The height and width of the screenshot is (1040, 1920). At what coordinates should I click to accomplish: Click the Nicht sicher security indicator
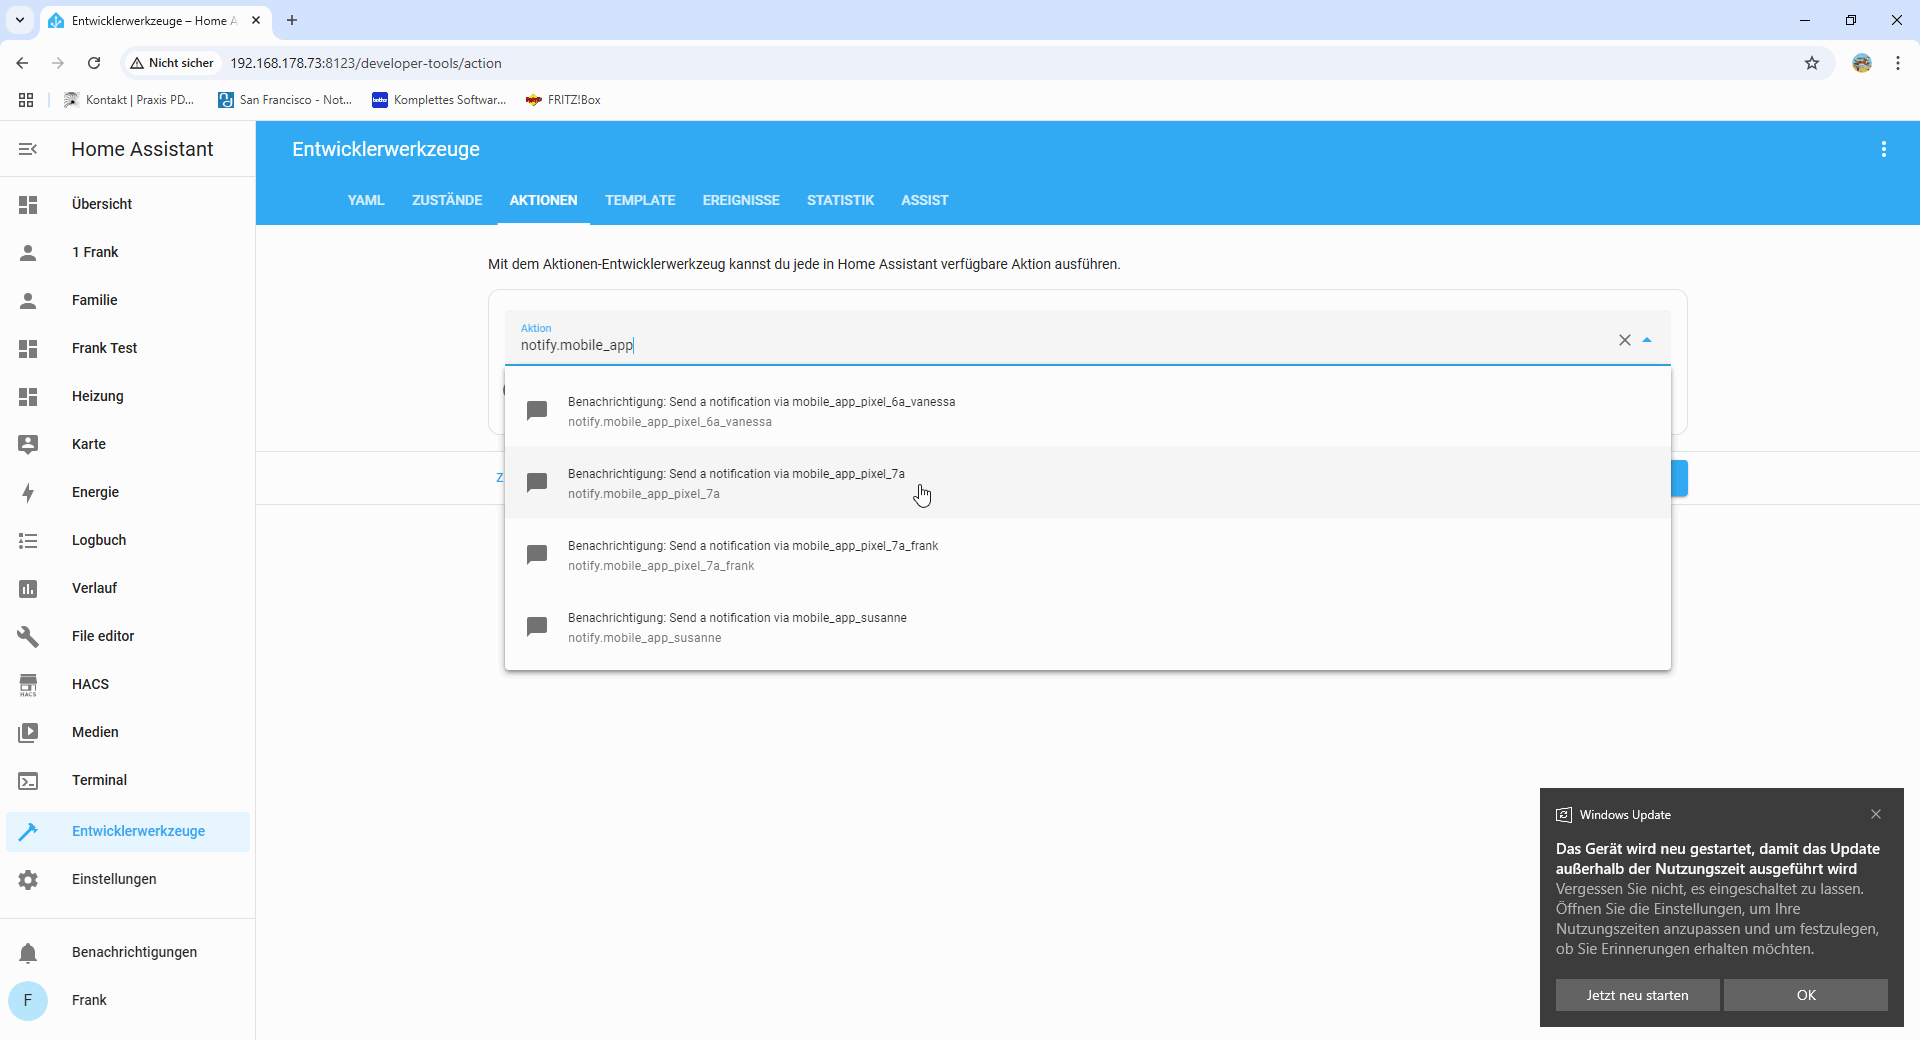[x=171, y=63]
